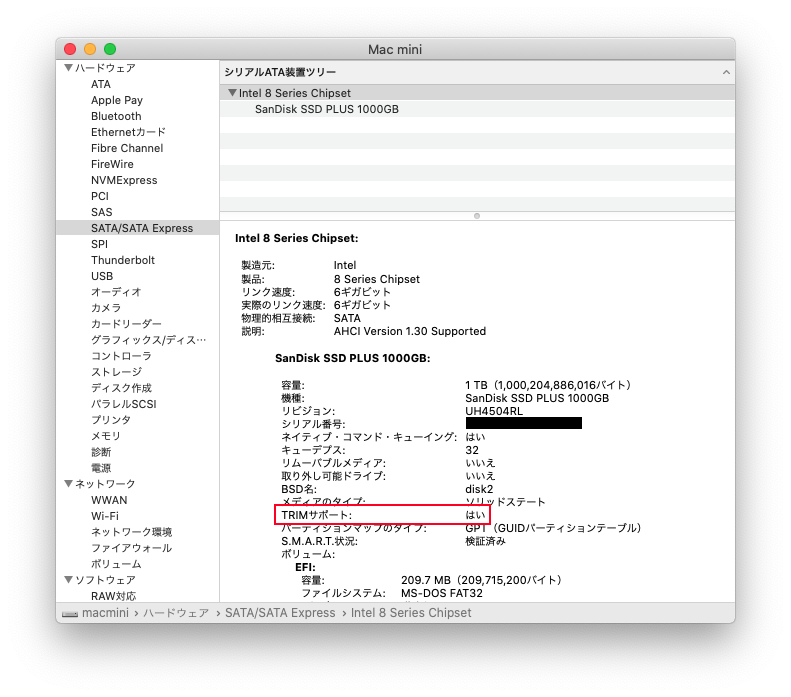Viewport: 791px width, 697px height.
Task: Show FireWire information
Action: (112, 164)
